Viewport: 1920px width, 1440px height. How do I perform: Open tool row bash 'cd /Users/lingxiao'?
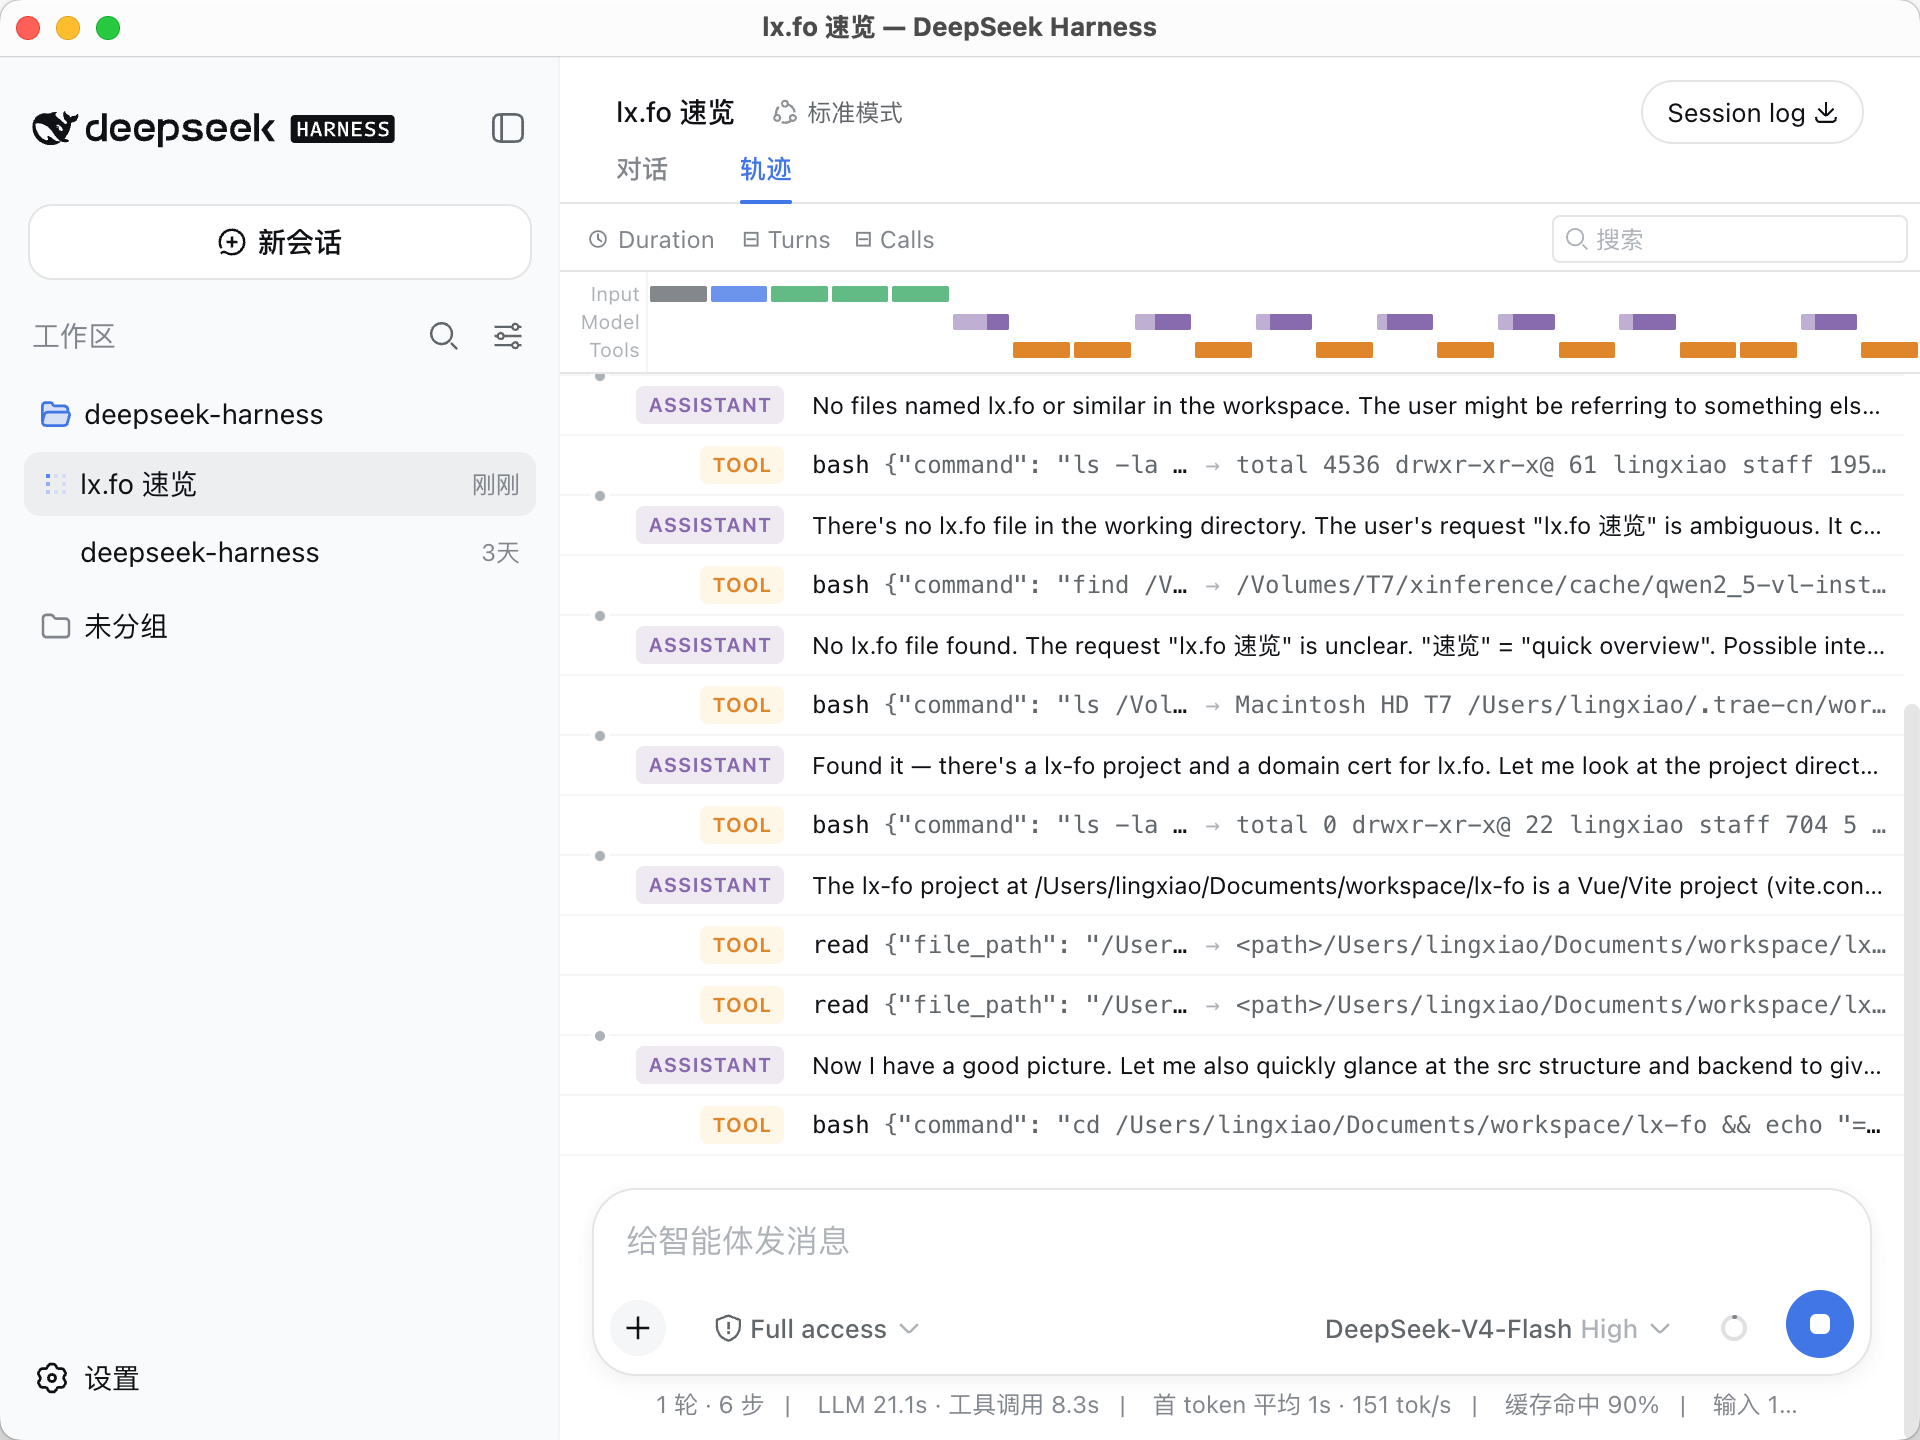point(1232,1125)
